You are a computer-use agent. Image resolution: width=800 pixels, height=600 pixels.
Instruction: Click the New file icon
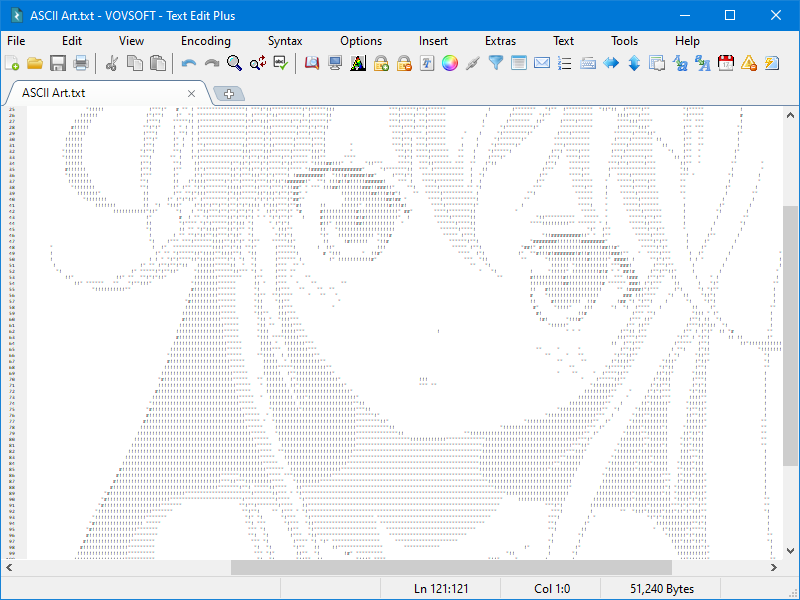tap(12, 63)
